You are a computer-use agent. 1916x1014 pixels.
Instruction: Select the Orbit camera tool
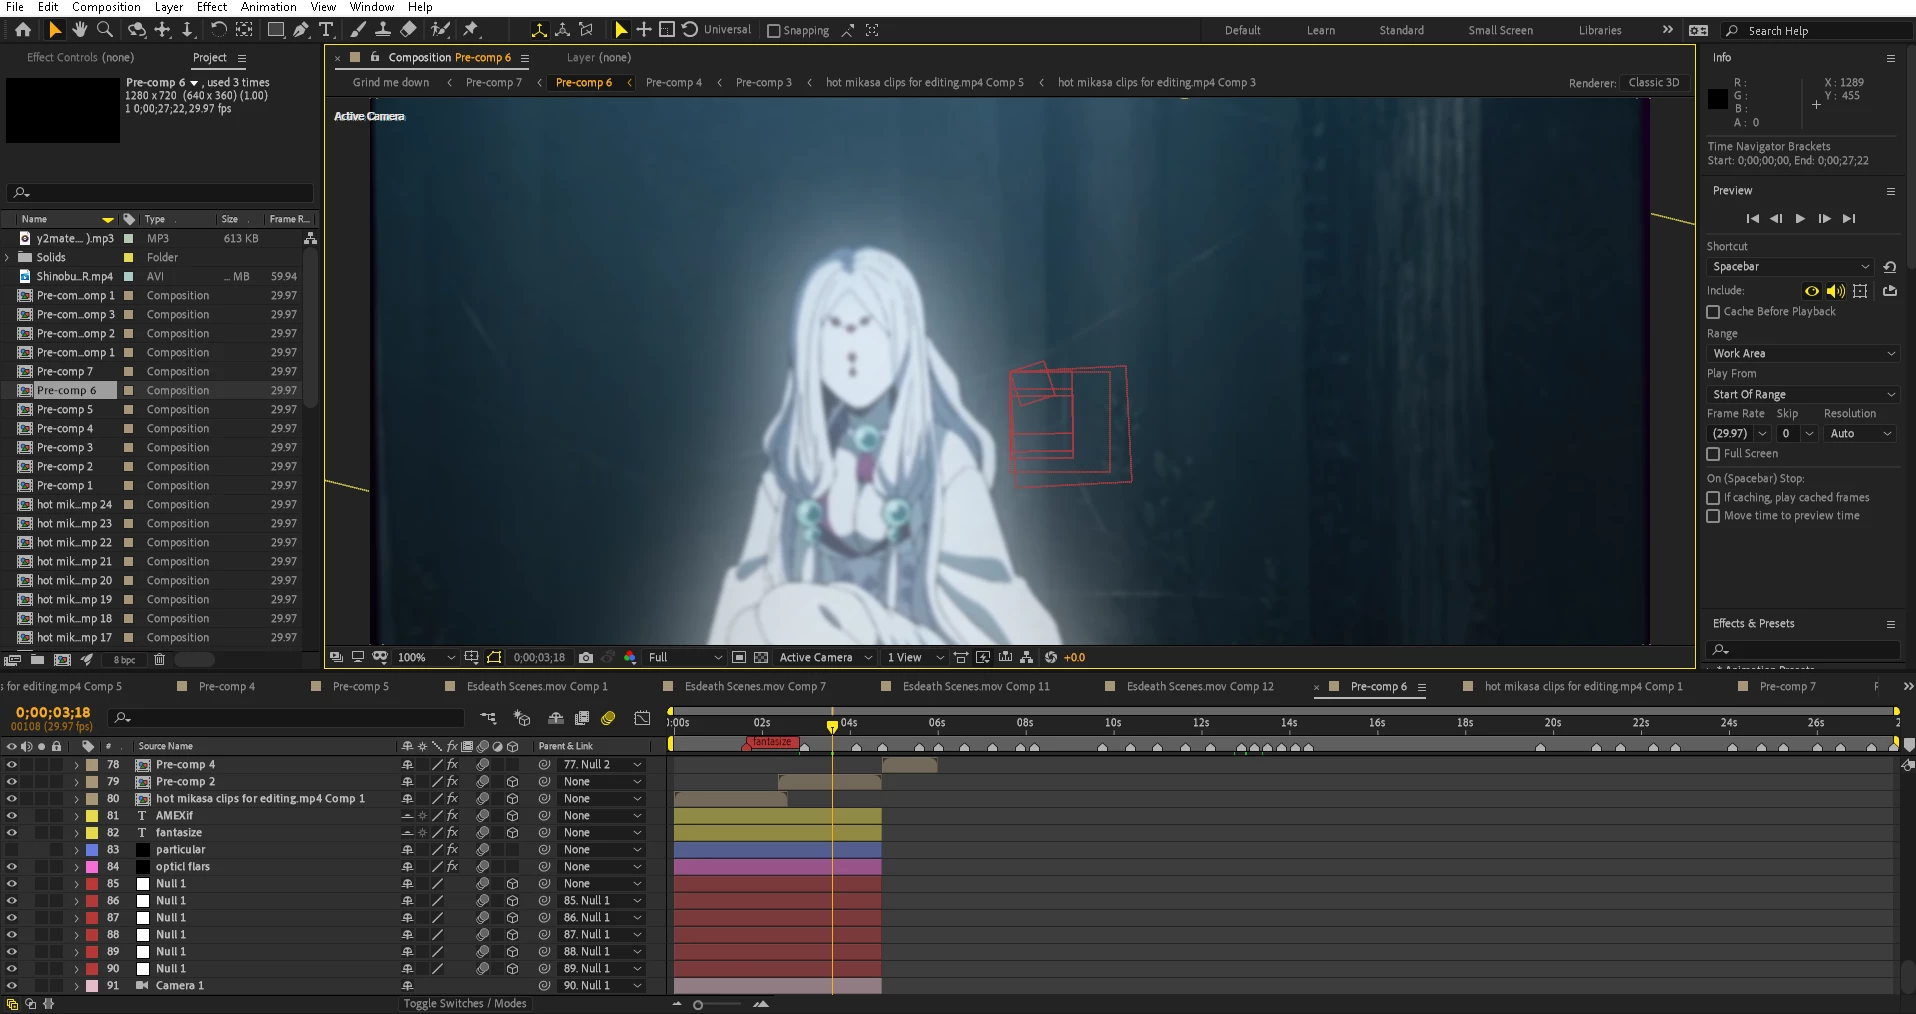tap(137, 30)
